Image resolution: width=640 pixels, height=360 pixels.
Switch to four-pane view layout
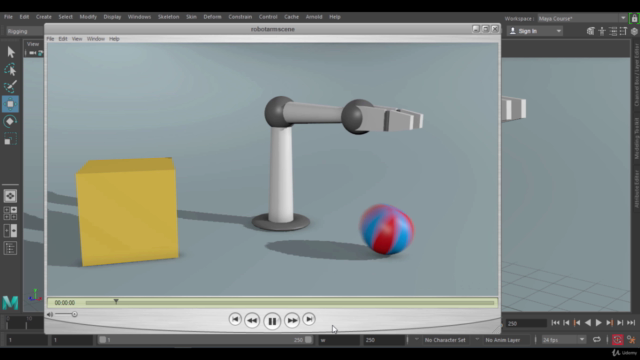coord(10,213)
